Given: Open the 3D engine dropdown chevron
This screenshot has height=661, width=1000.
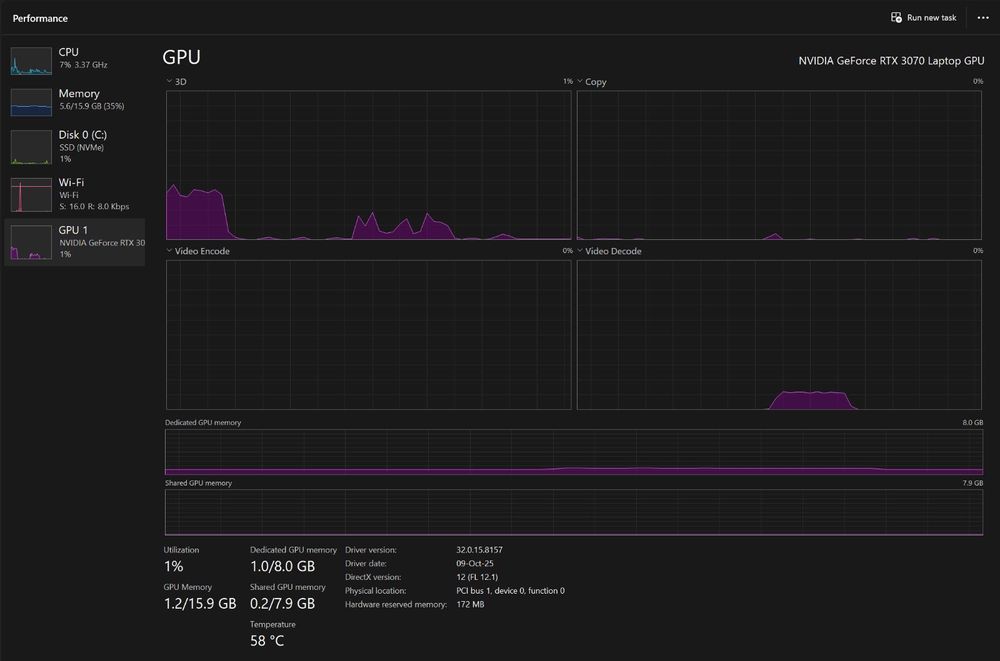Looking at the screenshot, I should pyautogui.click(x=169, y=81).
